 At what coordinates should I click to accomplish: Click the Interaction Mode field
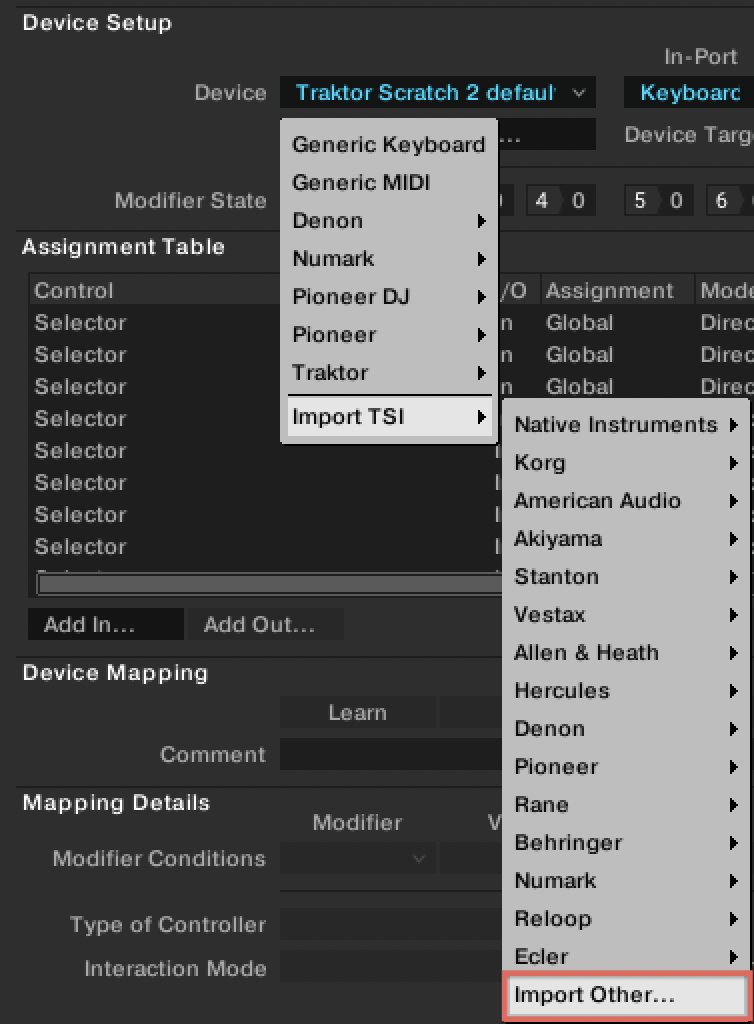[x=390, y=967]
